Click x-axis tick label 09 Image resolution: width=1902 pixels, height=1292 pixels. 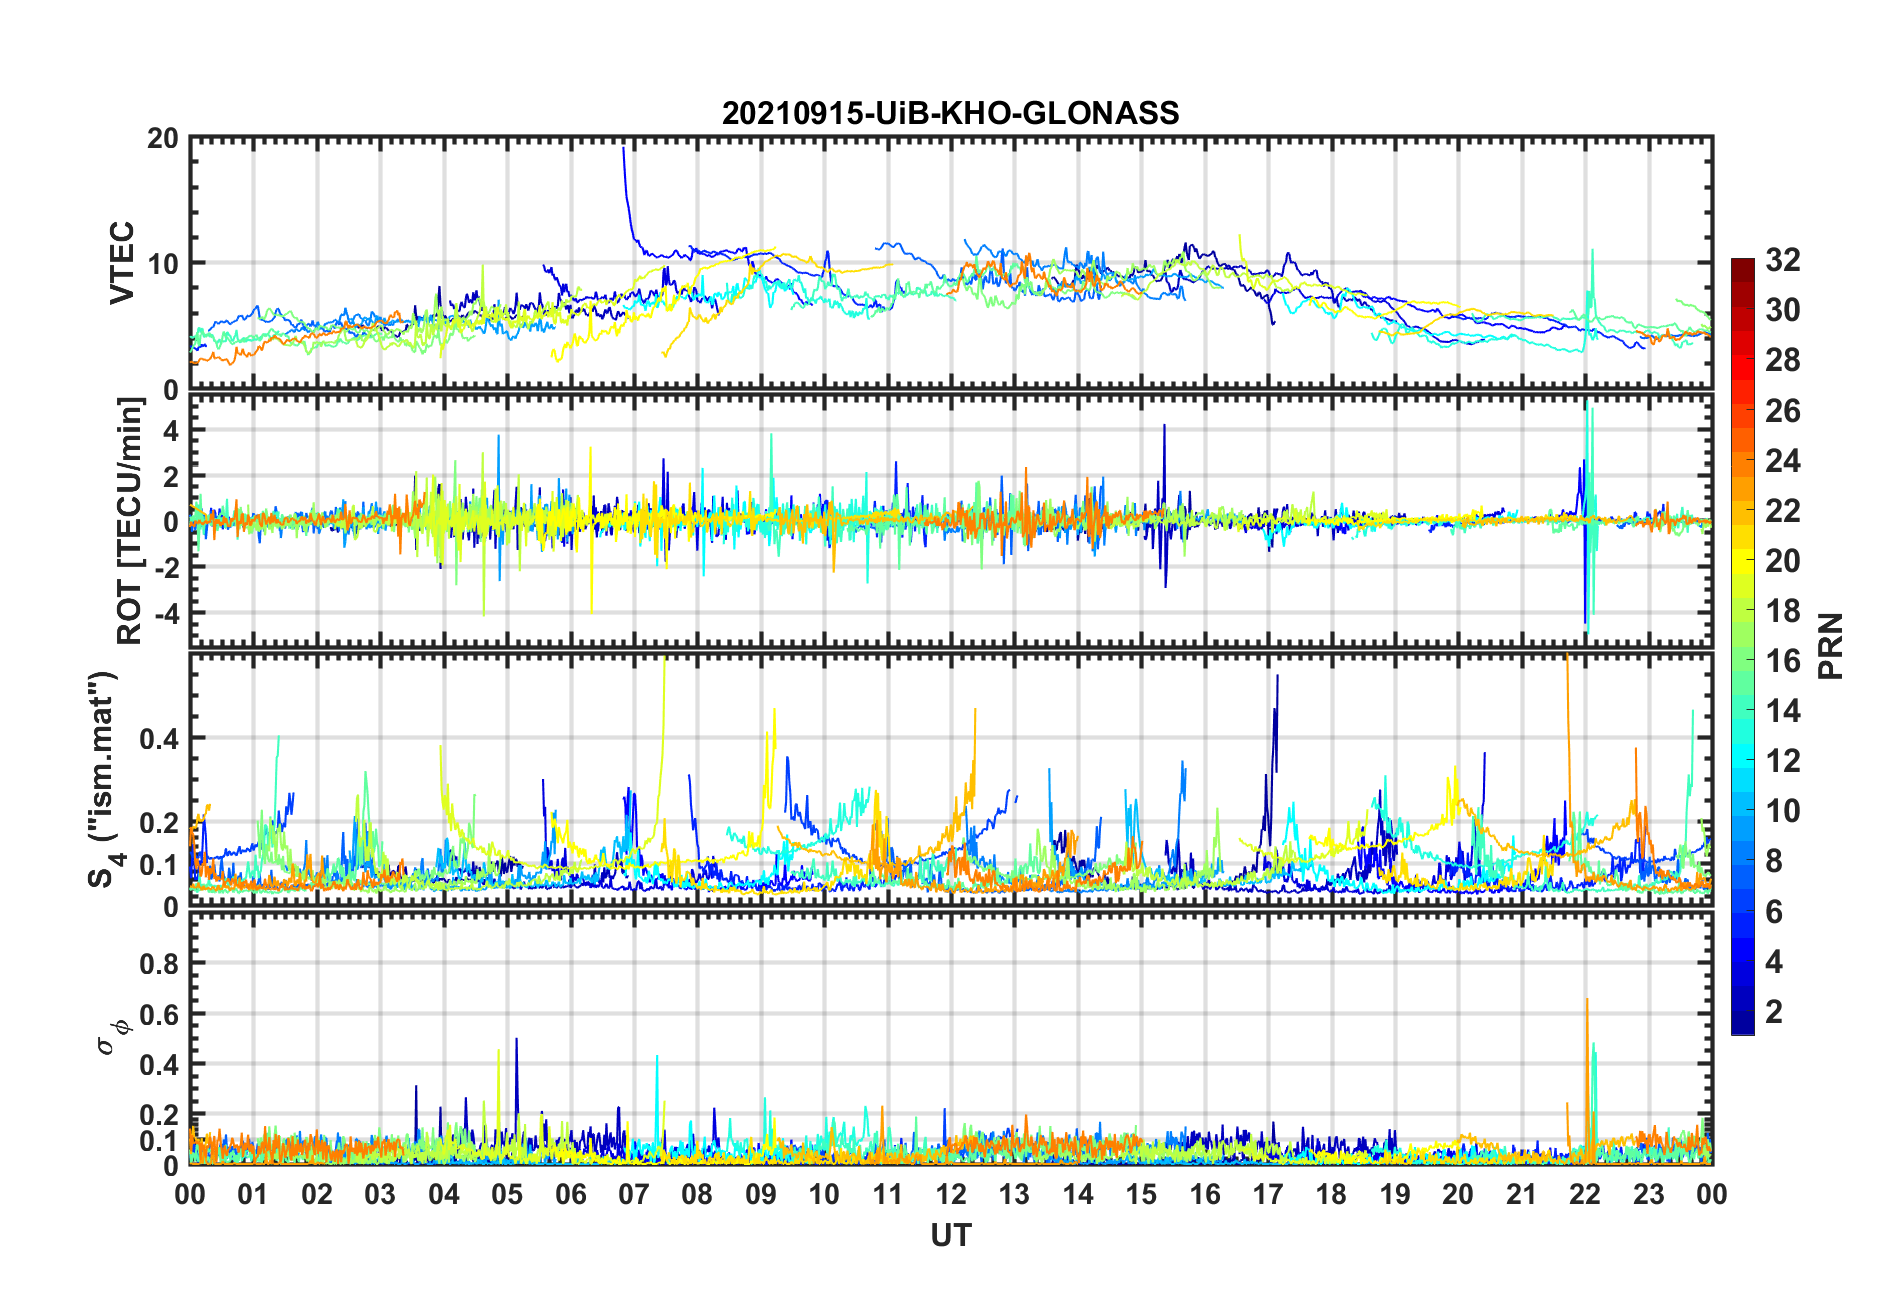(x=761, y=1195)
